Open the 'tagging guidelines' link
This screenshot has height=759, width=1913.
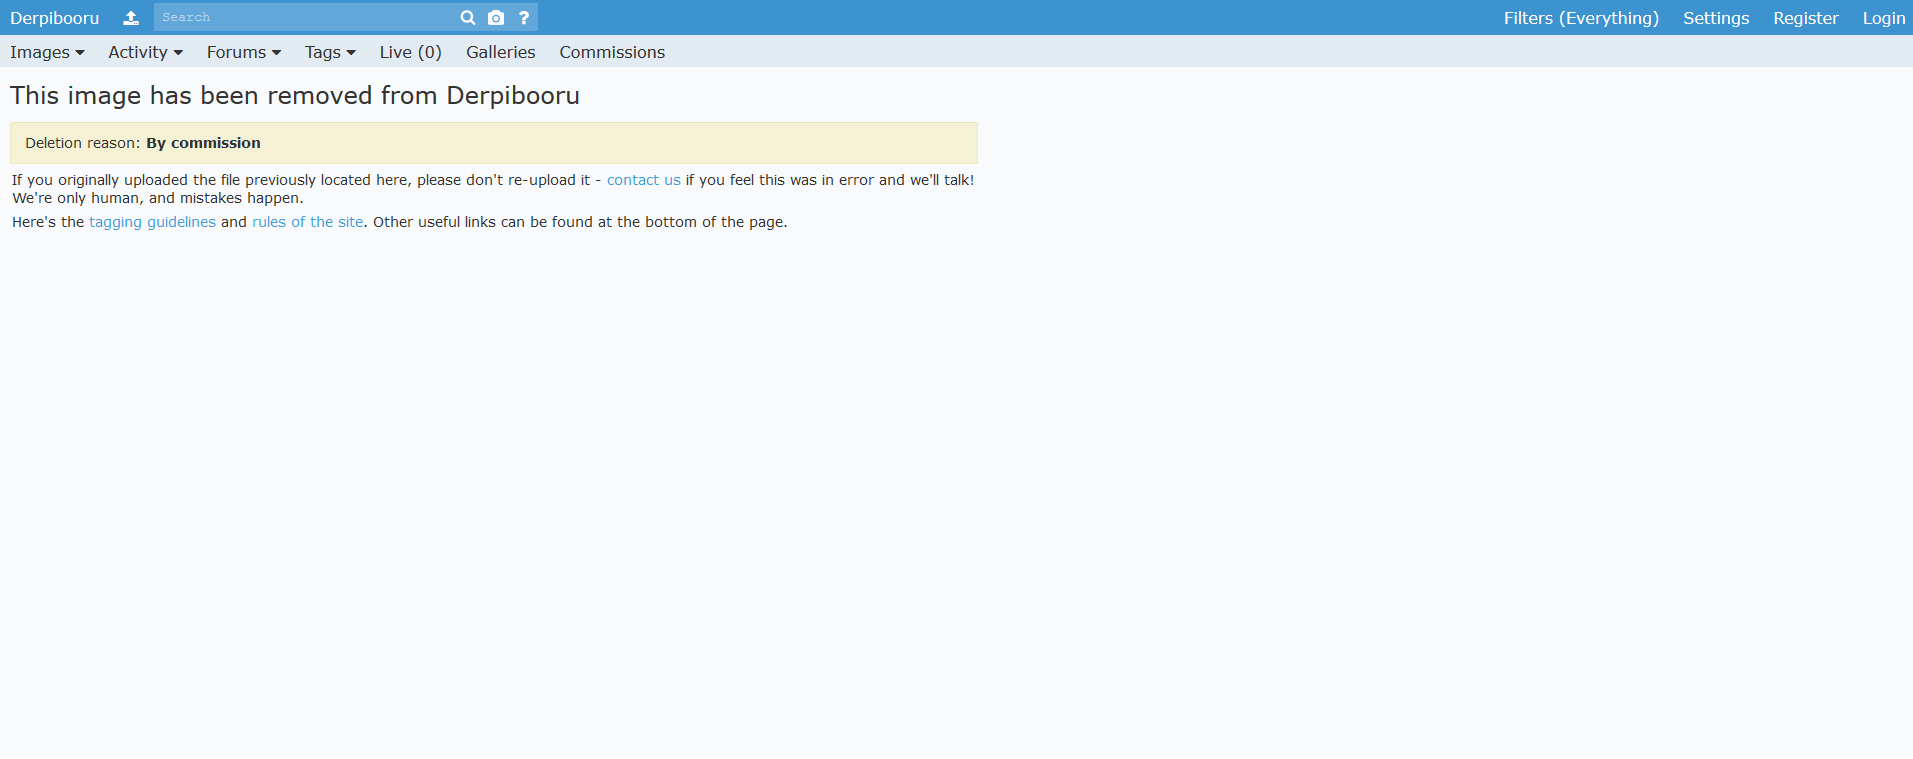[152, 222]
